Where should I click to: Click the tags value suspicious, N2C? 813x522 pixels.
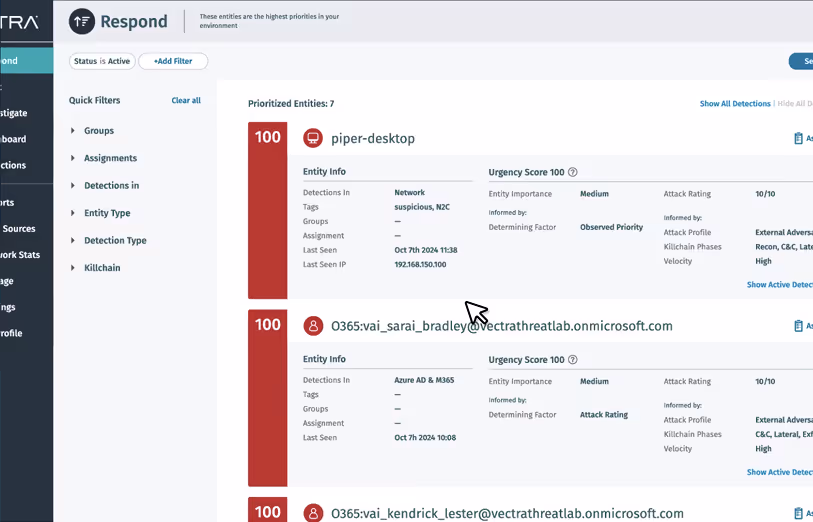(422, 207)
